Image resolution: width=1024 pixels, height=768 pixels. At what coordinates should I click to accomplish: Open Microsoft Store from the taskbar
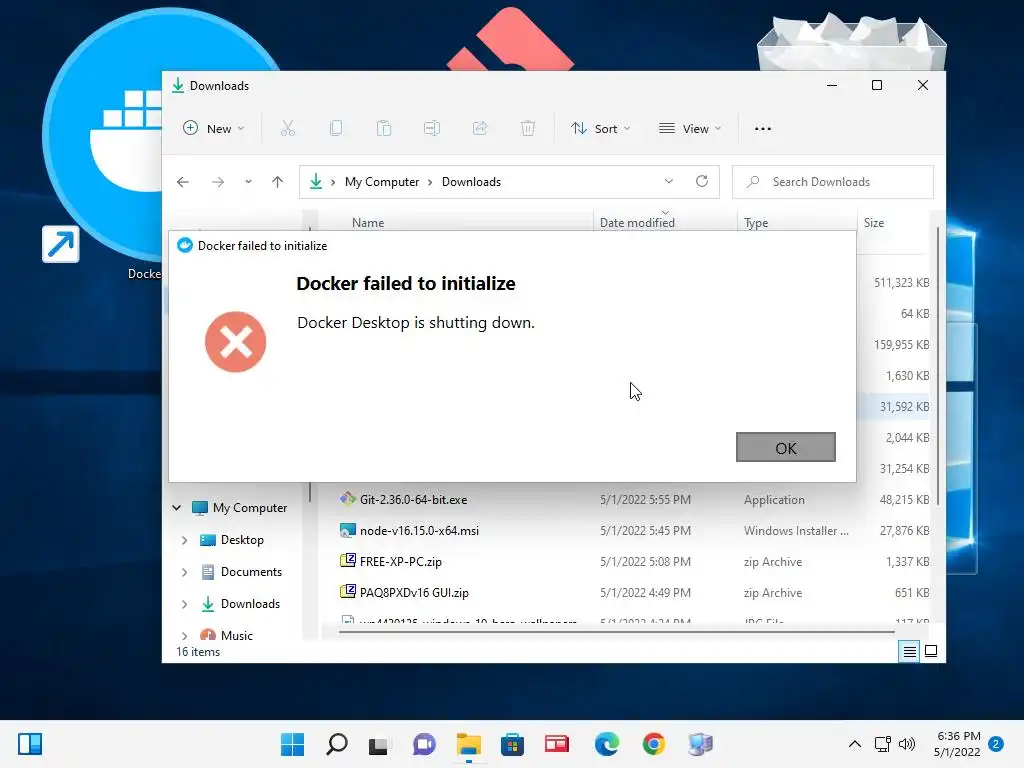pyautogui.click(x=513, y=744)
